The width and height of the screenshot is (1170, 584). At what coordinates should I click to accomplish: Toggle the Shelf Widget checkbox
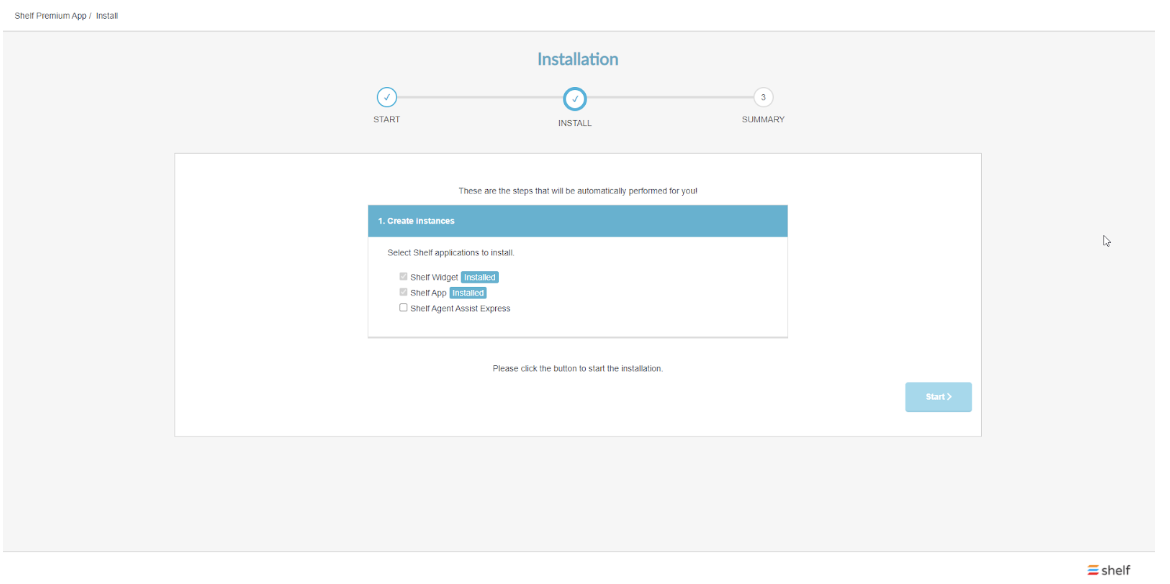[x=403, y=277]
